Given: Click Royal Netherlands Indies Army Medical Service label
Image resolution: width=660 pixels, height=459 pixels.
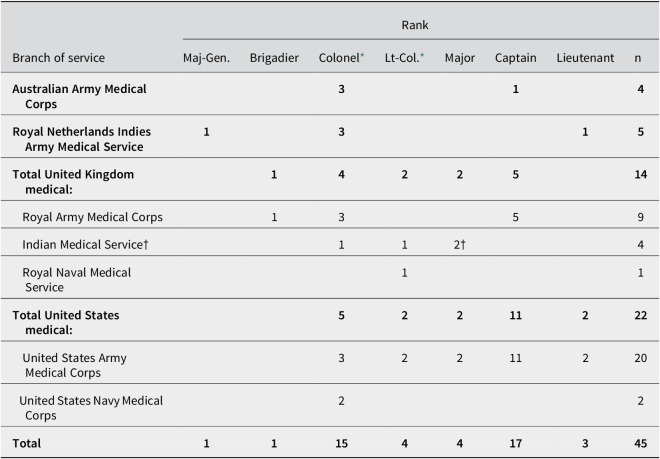Looking at the screenshot, I should tap(81, 139).
